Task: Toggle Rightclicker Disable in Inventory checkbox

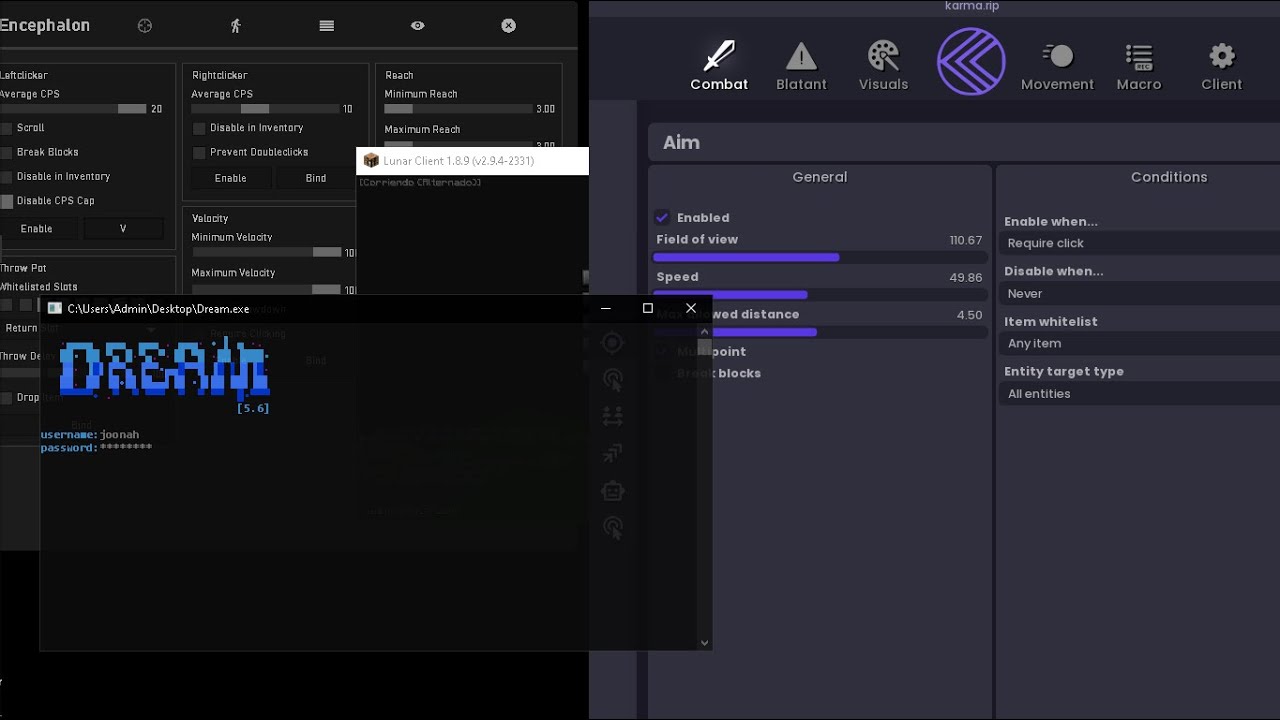Action: (x=199, y=128)
